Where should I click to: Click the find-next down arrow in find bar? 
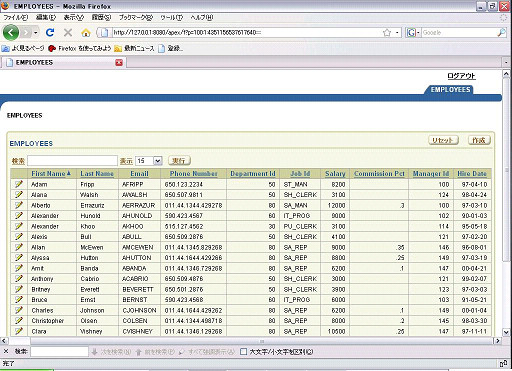click(x=95, y=352)
